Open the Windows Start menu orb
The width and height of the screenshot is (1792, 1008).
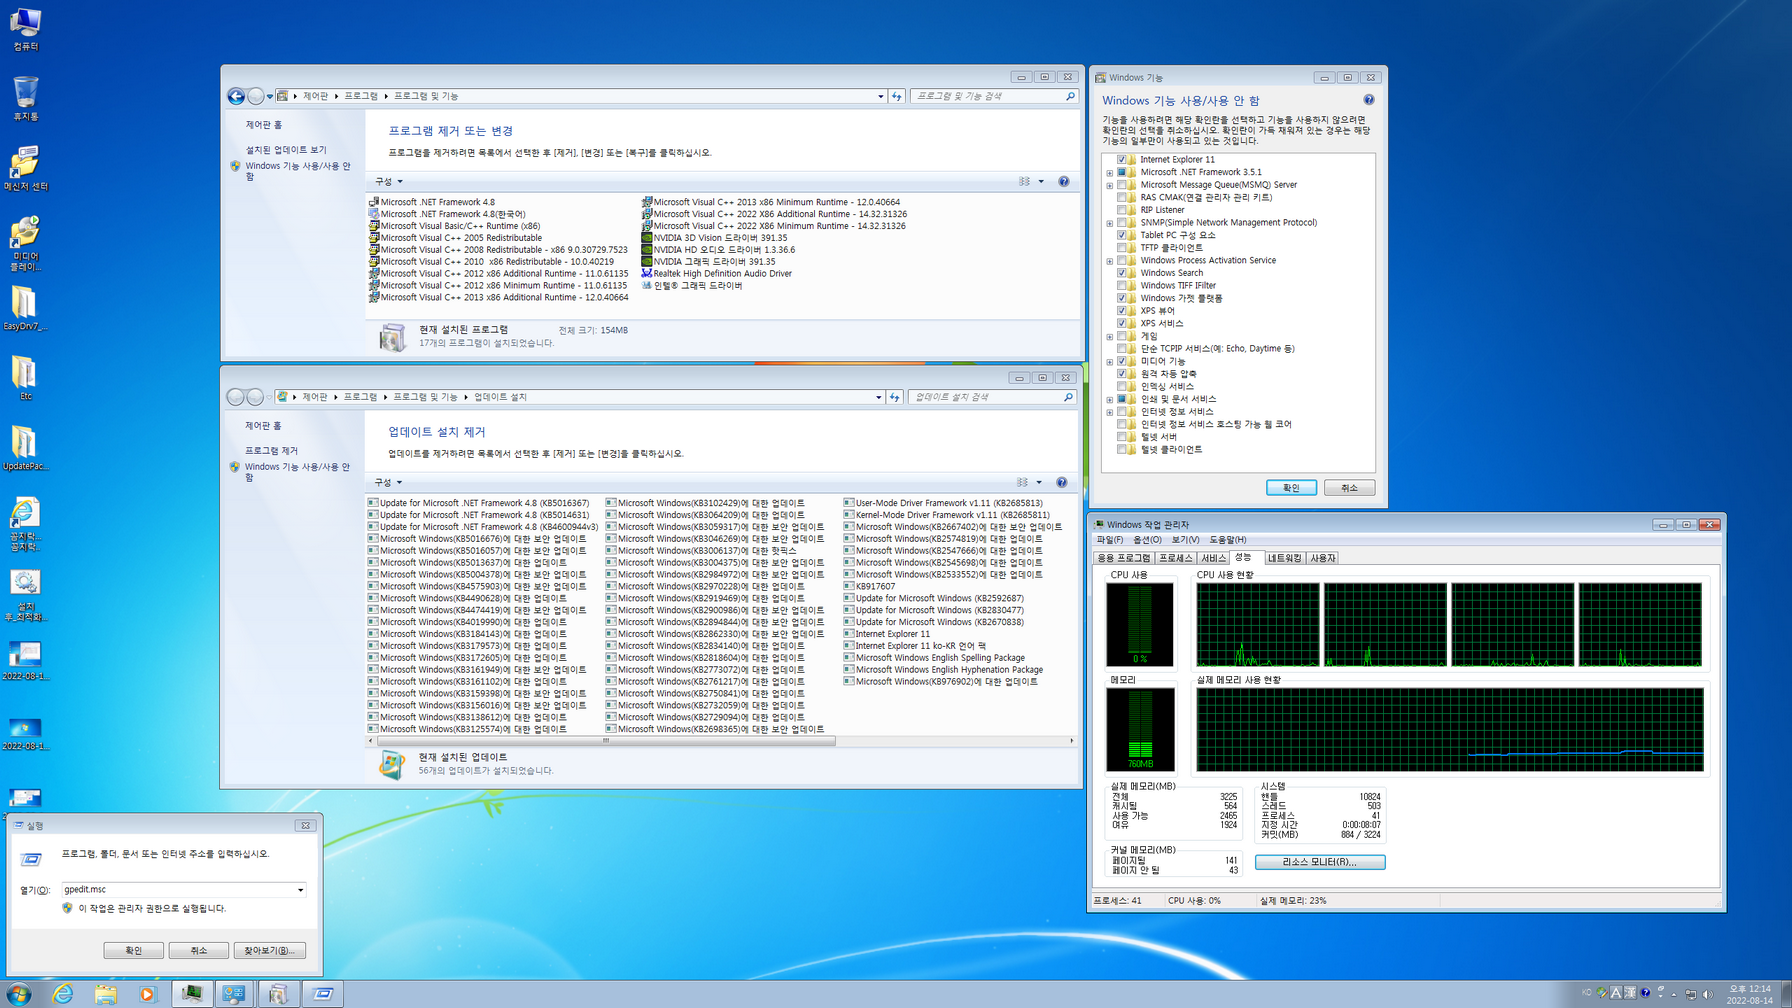[x=18, y=994]
